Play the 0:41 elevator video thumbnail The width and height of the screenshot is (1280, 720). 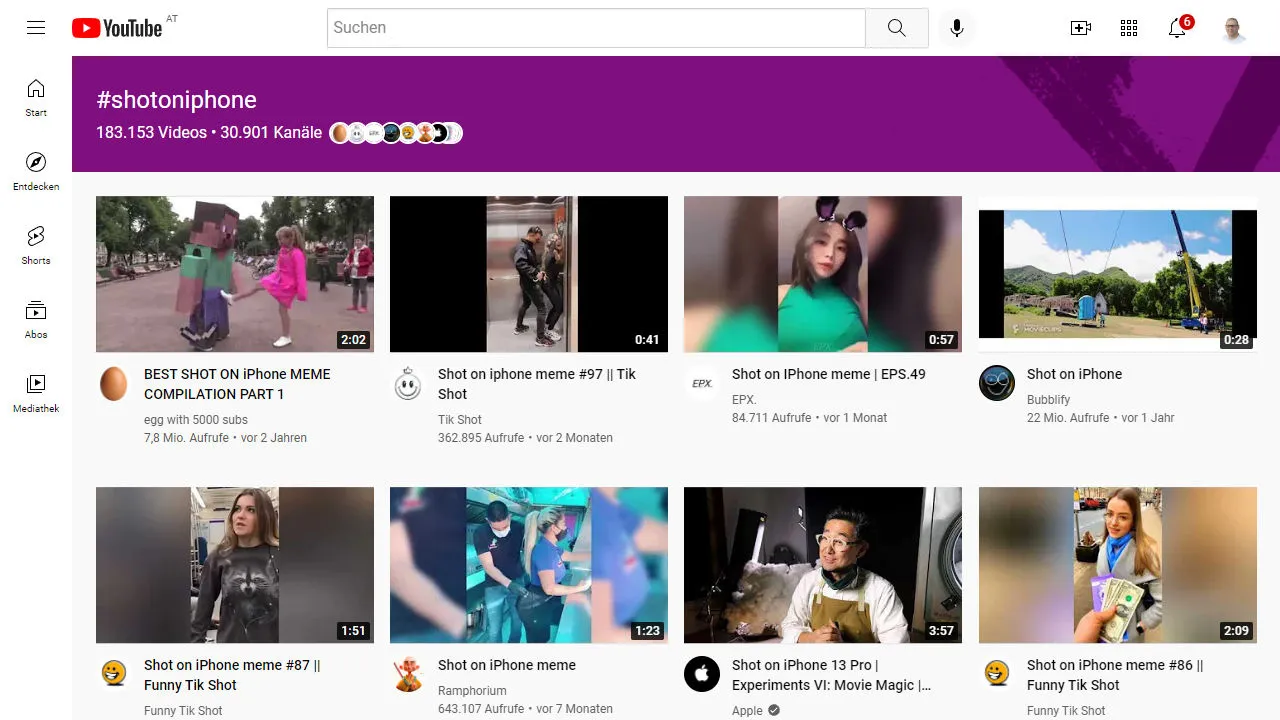[x=529, y=274]
